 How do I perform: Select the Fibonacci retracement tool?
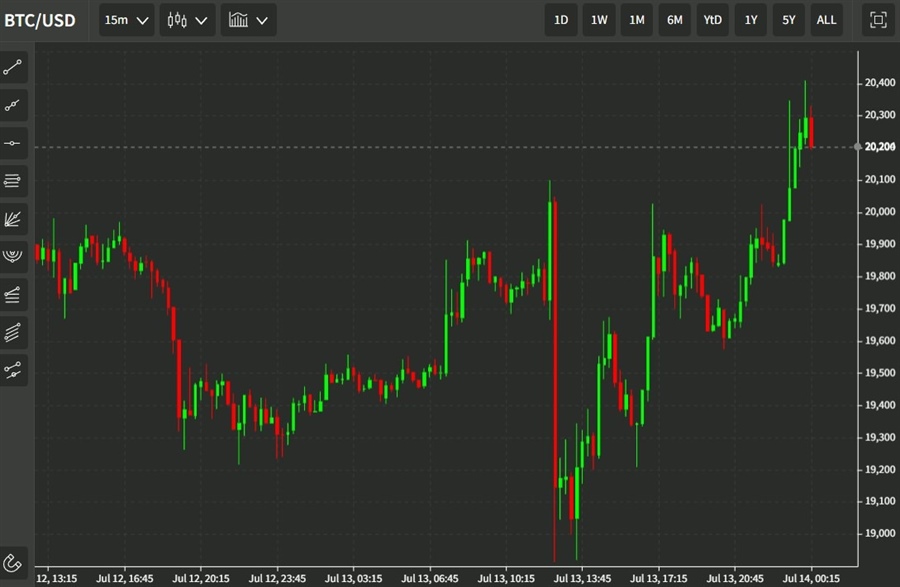click(x=14, y=181)
